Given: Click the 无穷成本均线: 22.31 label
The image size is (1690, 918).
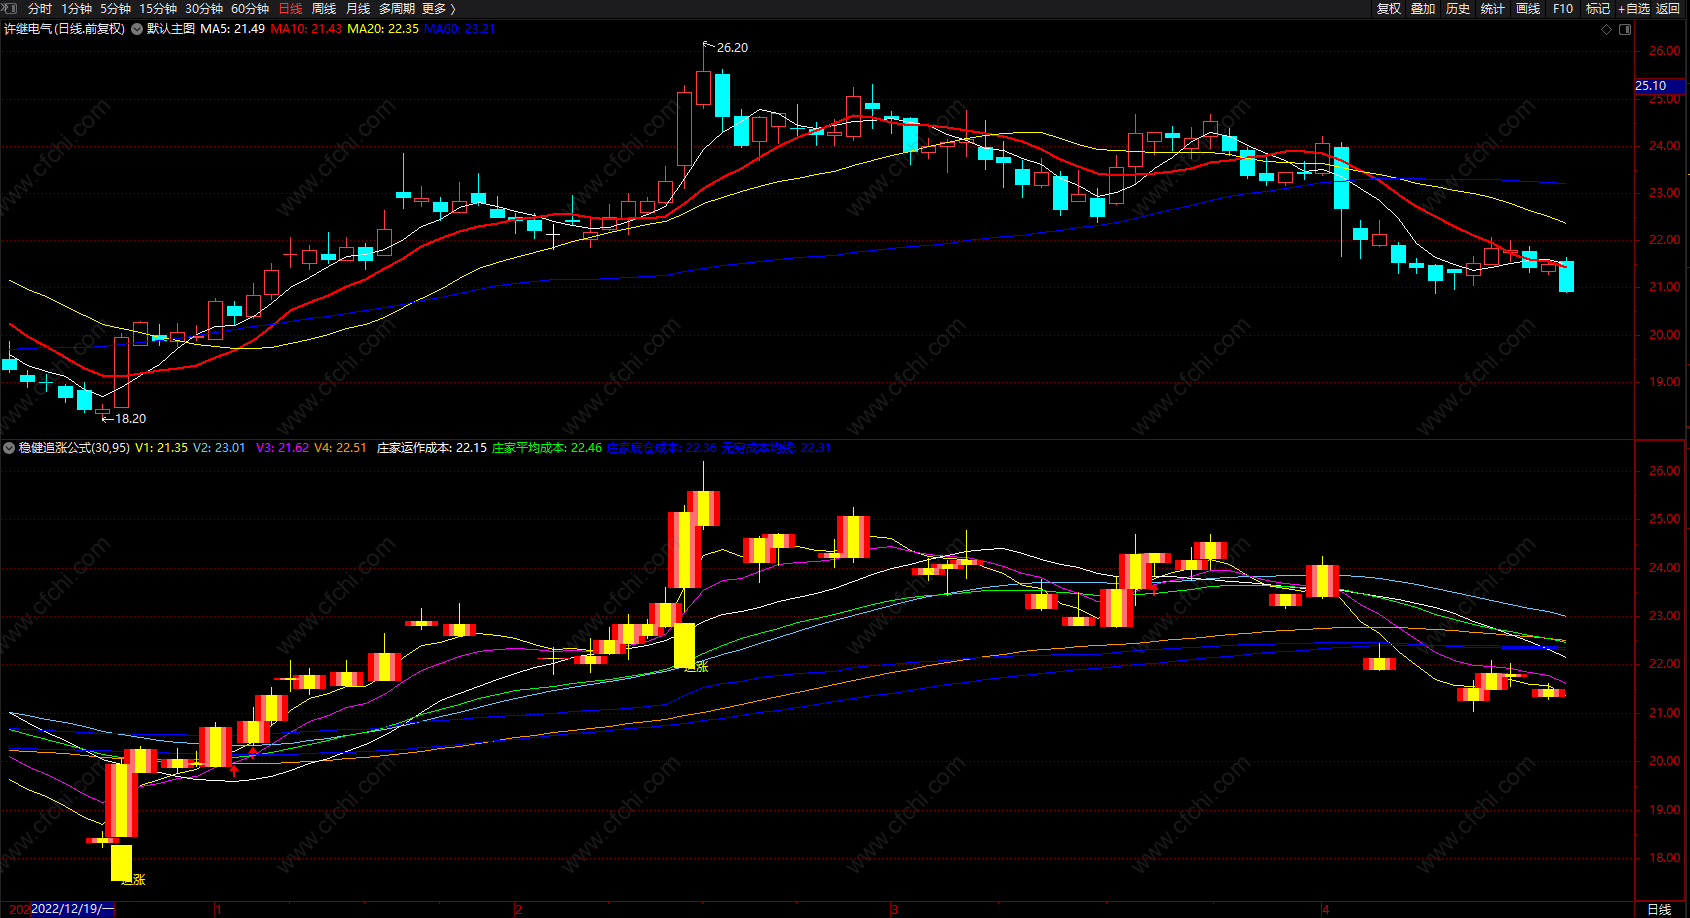Looking at the screenshot, I should click(x=777, y=448).
